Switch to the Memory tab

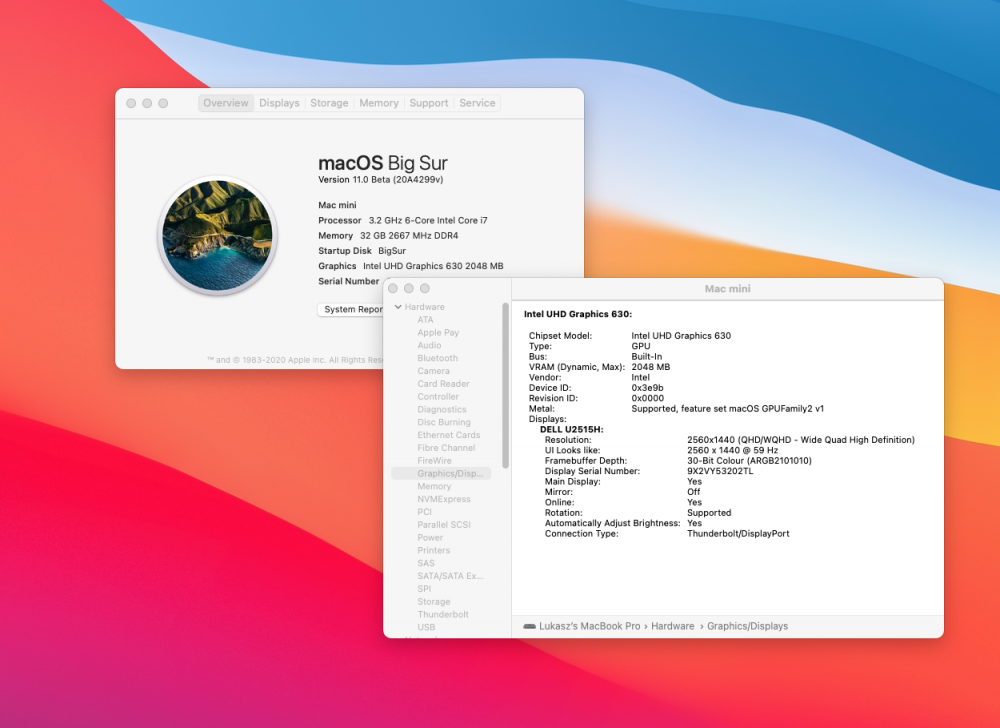(379, 103)
